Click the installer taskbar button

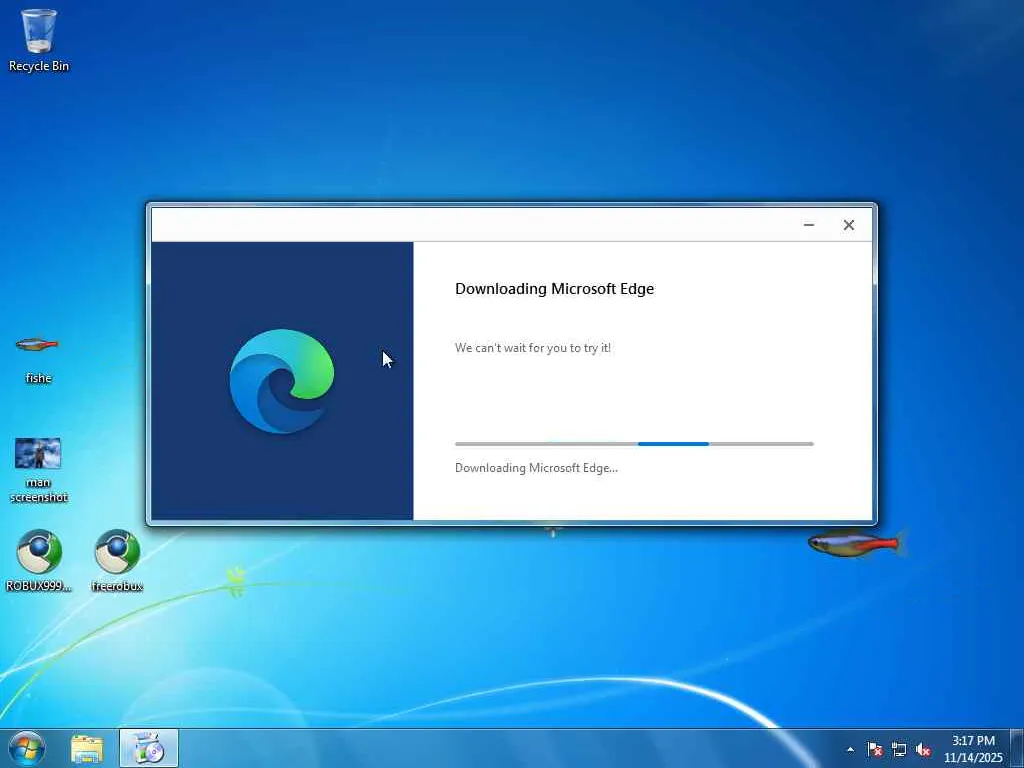pos(148,748)
